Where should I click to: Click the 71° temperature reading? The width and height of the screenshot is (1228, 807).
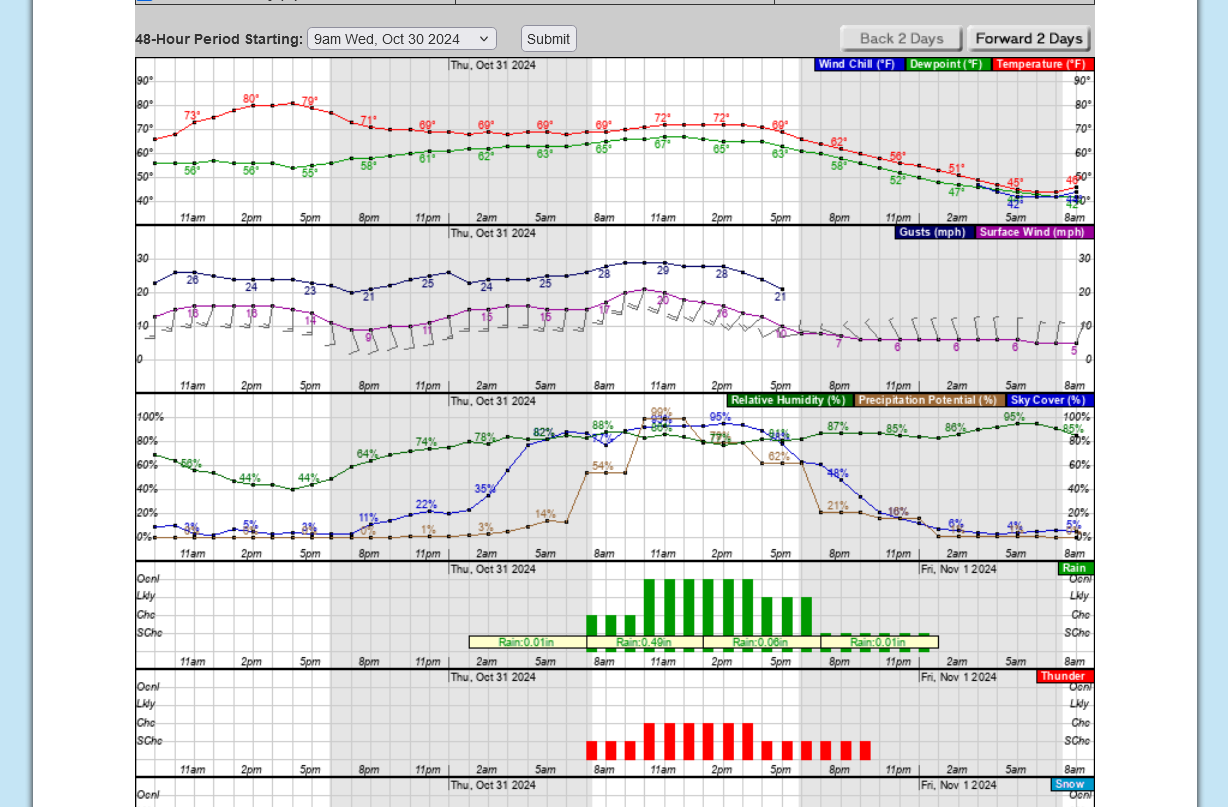click(x=368, y=120)
